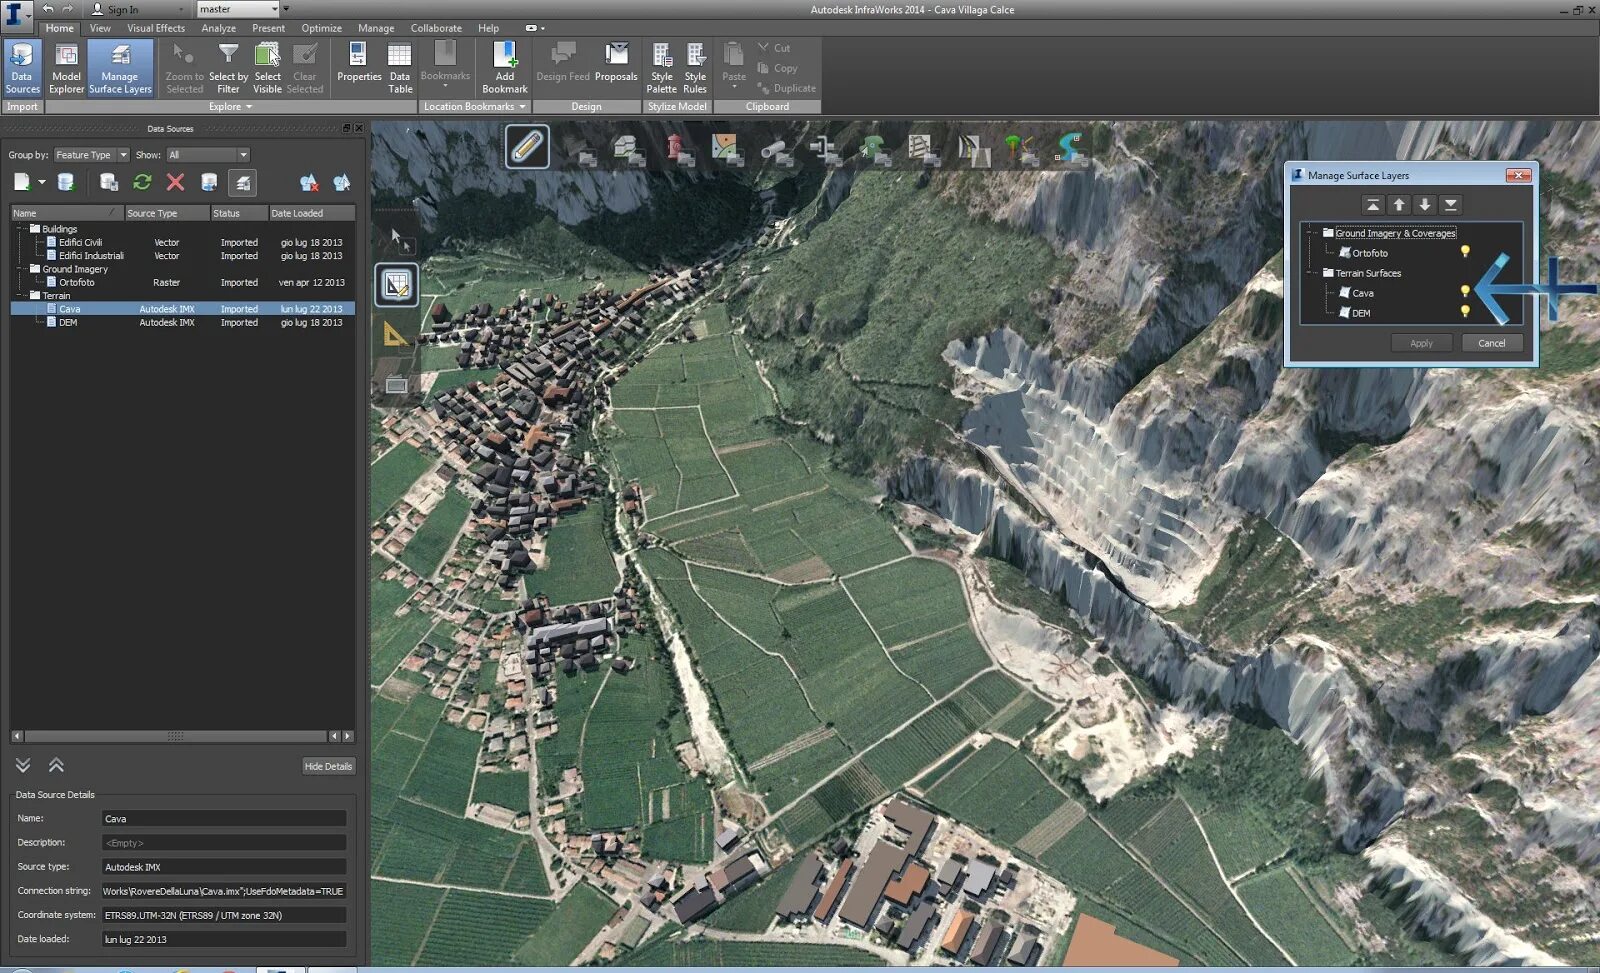Select the Edifici Industriali data source row
This screenshot has width=1600, height=973.
point(183,256)
